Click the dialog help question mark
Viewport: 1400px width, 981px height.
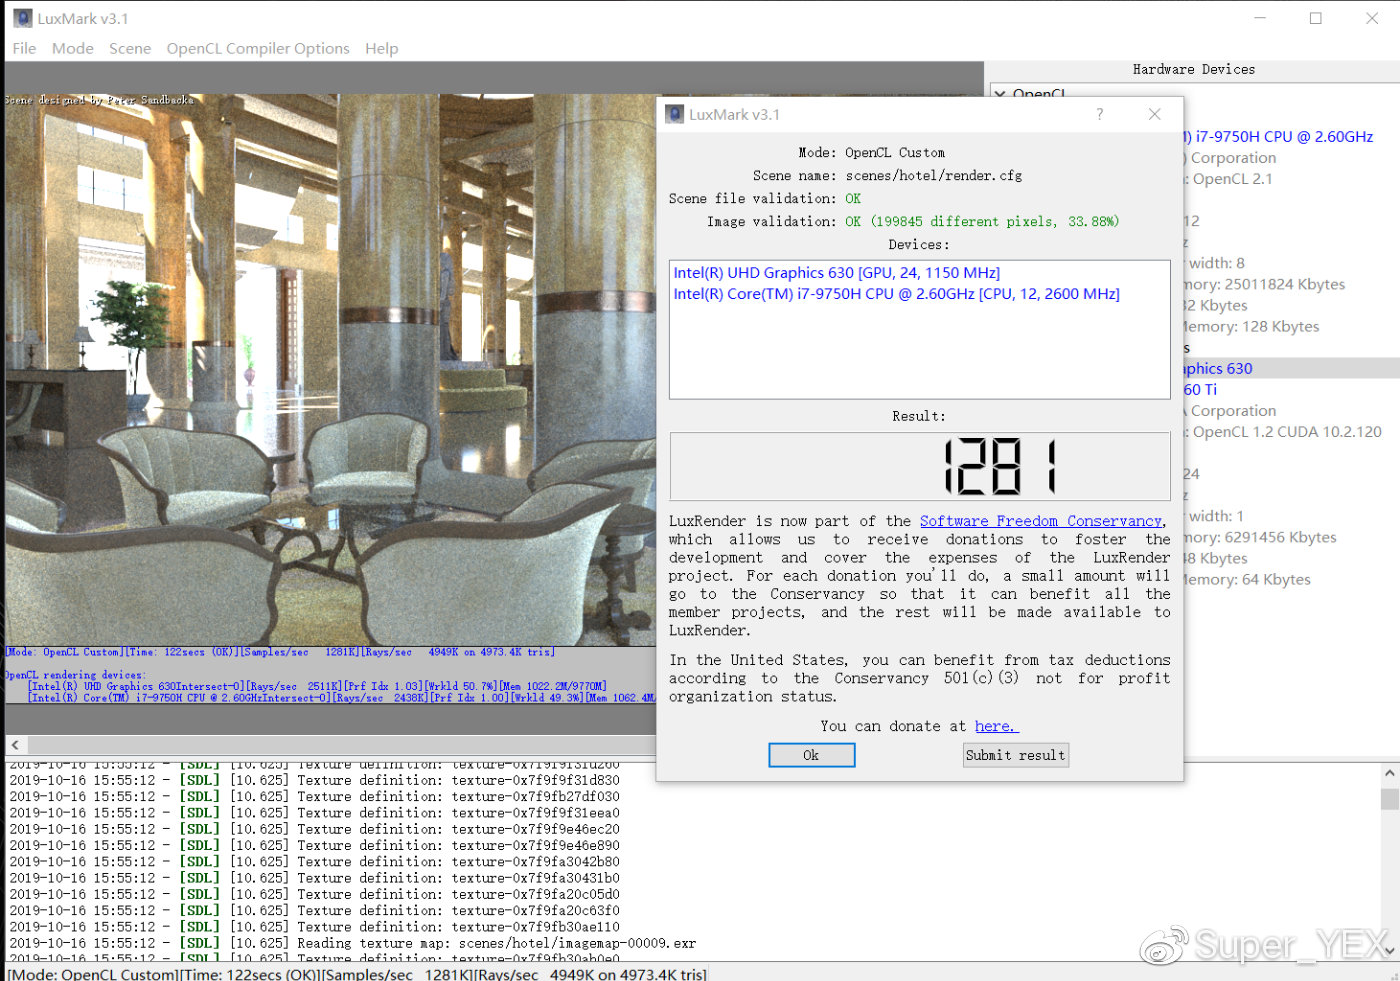[x=1100, y=114]
